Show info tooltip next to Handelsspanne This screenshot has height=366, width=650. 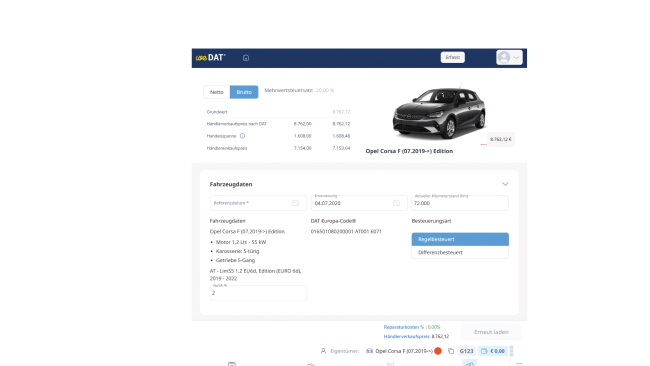[x=243, y=136]
